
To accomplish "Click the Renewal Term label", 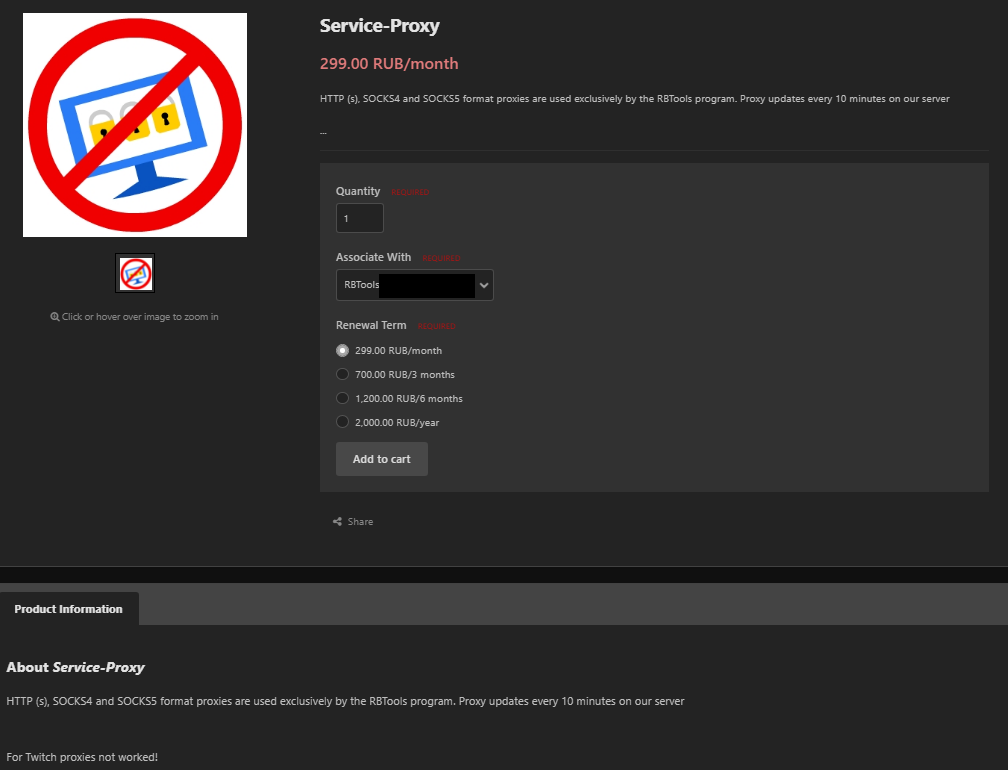I will coord(371,325).
